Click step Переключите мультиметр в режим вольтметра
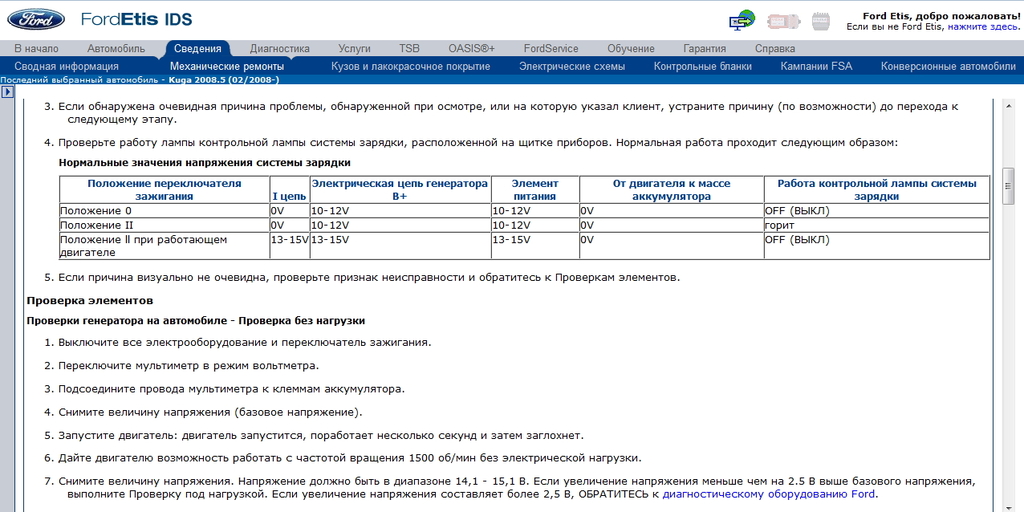 pyautogui.click(x=188, y=366)
